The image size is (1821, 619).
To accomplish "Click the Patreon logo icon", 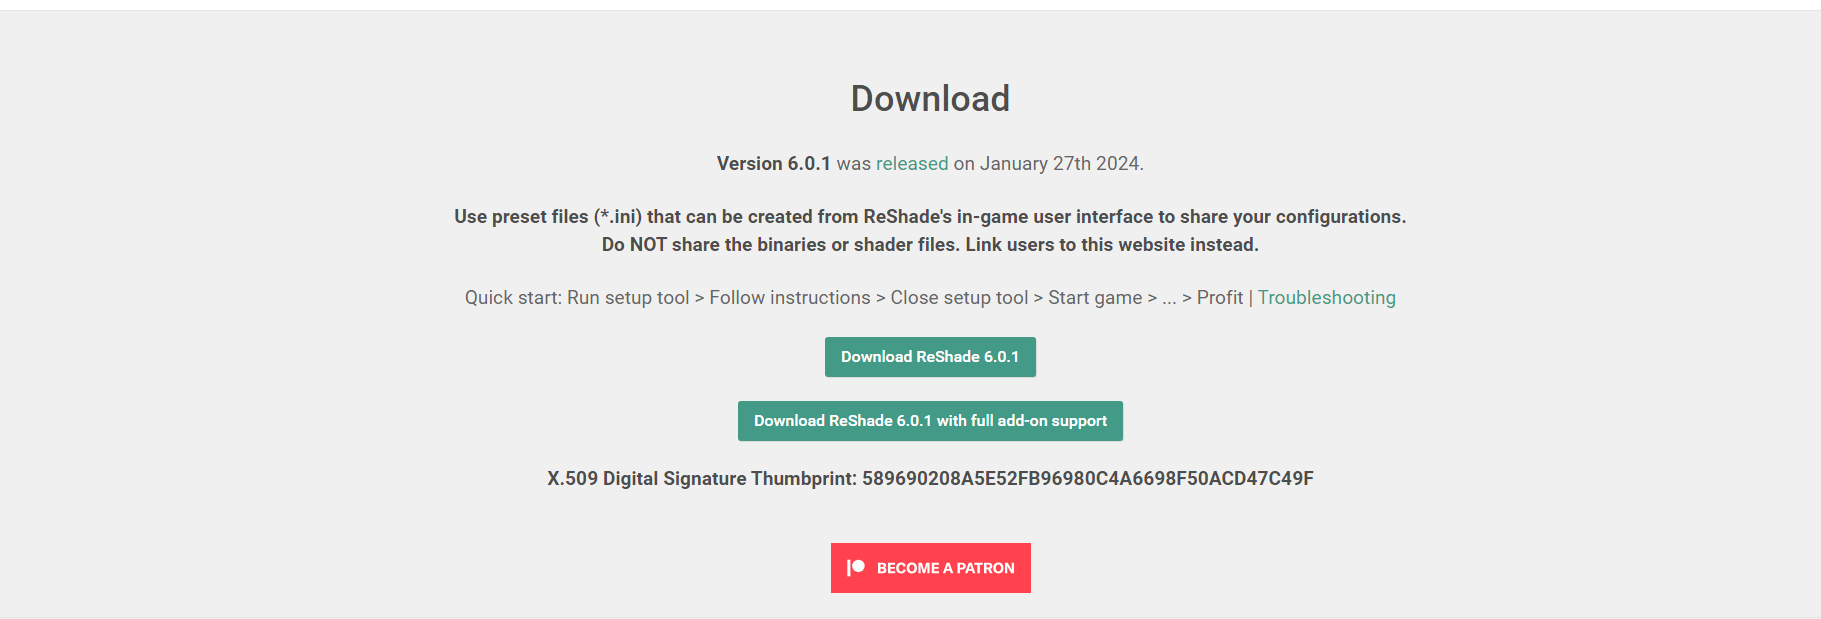I will coord(856,568).
